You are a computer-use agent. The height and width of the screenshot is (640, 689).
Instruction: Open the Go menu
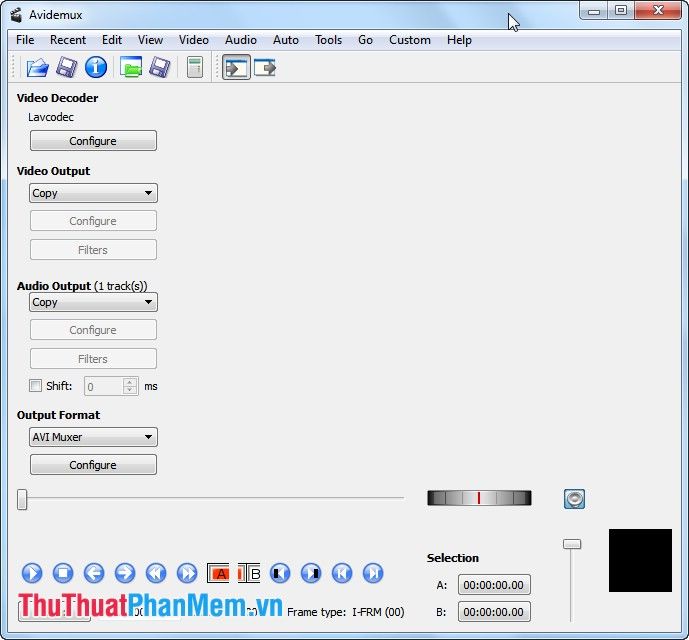click(x=365, y=40)
